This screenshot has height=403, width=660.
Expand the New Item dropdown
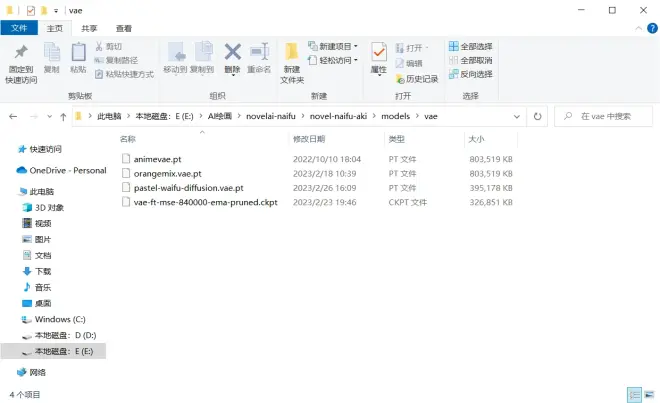[x=335, y=46]
